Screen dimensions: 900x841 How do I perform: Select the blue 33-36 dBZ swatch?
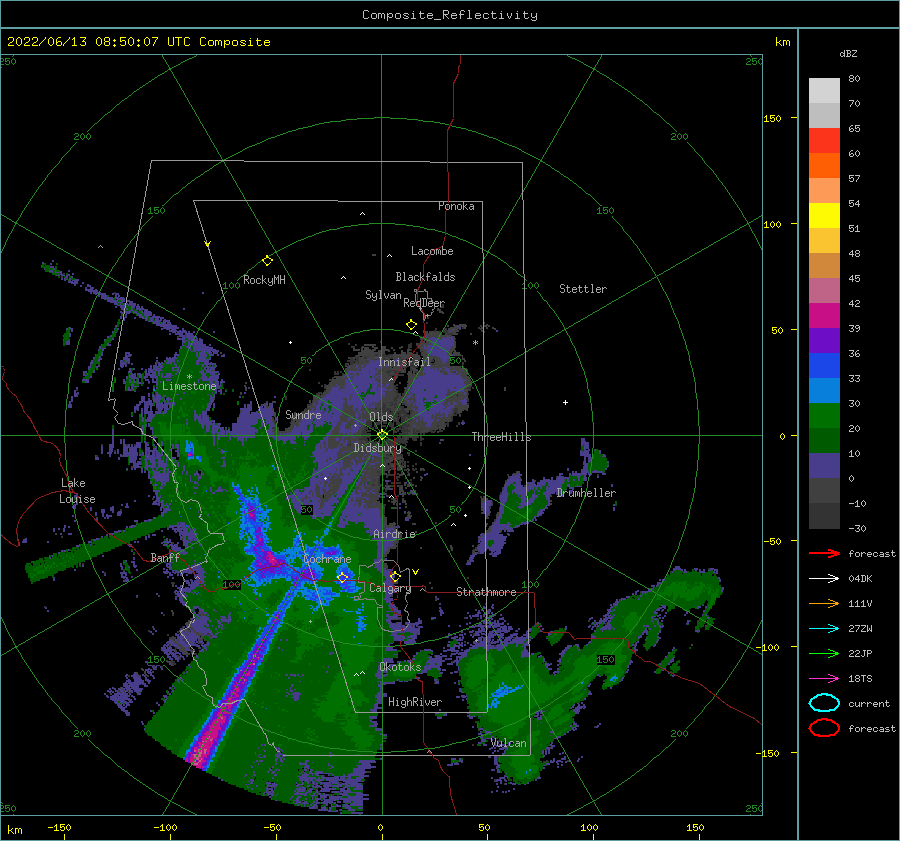[x=824, y=365]
